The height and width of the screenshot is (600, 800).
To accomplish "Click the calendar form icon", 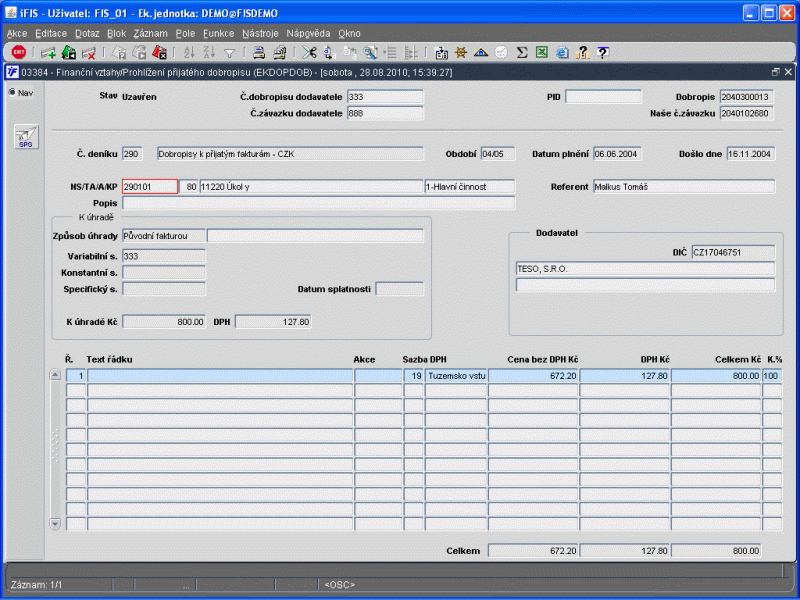I will pyautogui.click(x=441, y=53).
